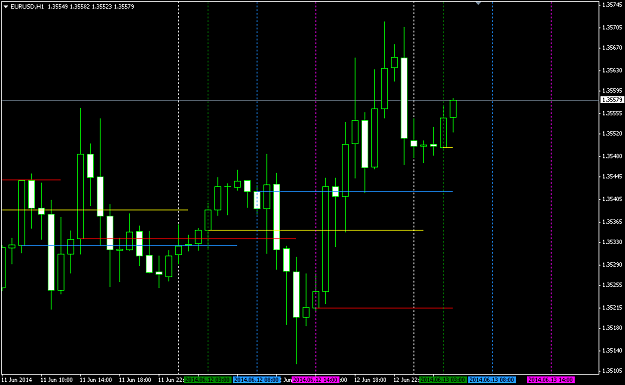Select the short dark red line near 1.35440
Screen dimensions: 625x385
point(31,180)
